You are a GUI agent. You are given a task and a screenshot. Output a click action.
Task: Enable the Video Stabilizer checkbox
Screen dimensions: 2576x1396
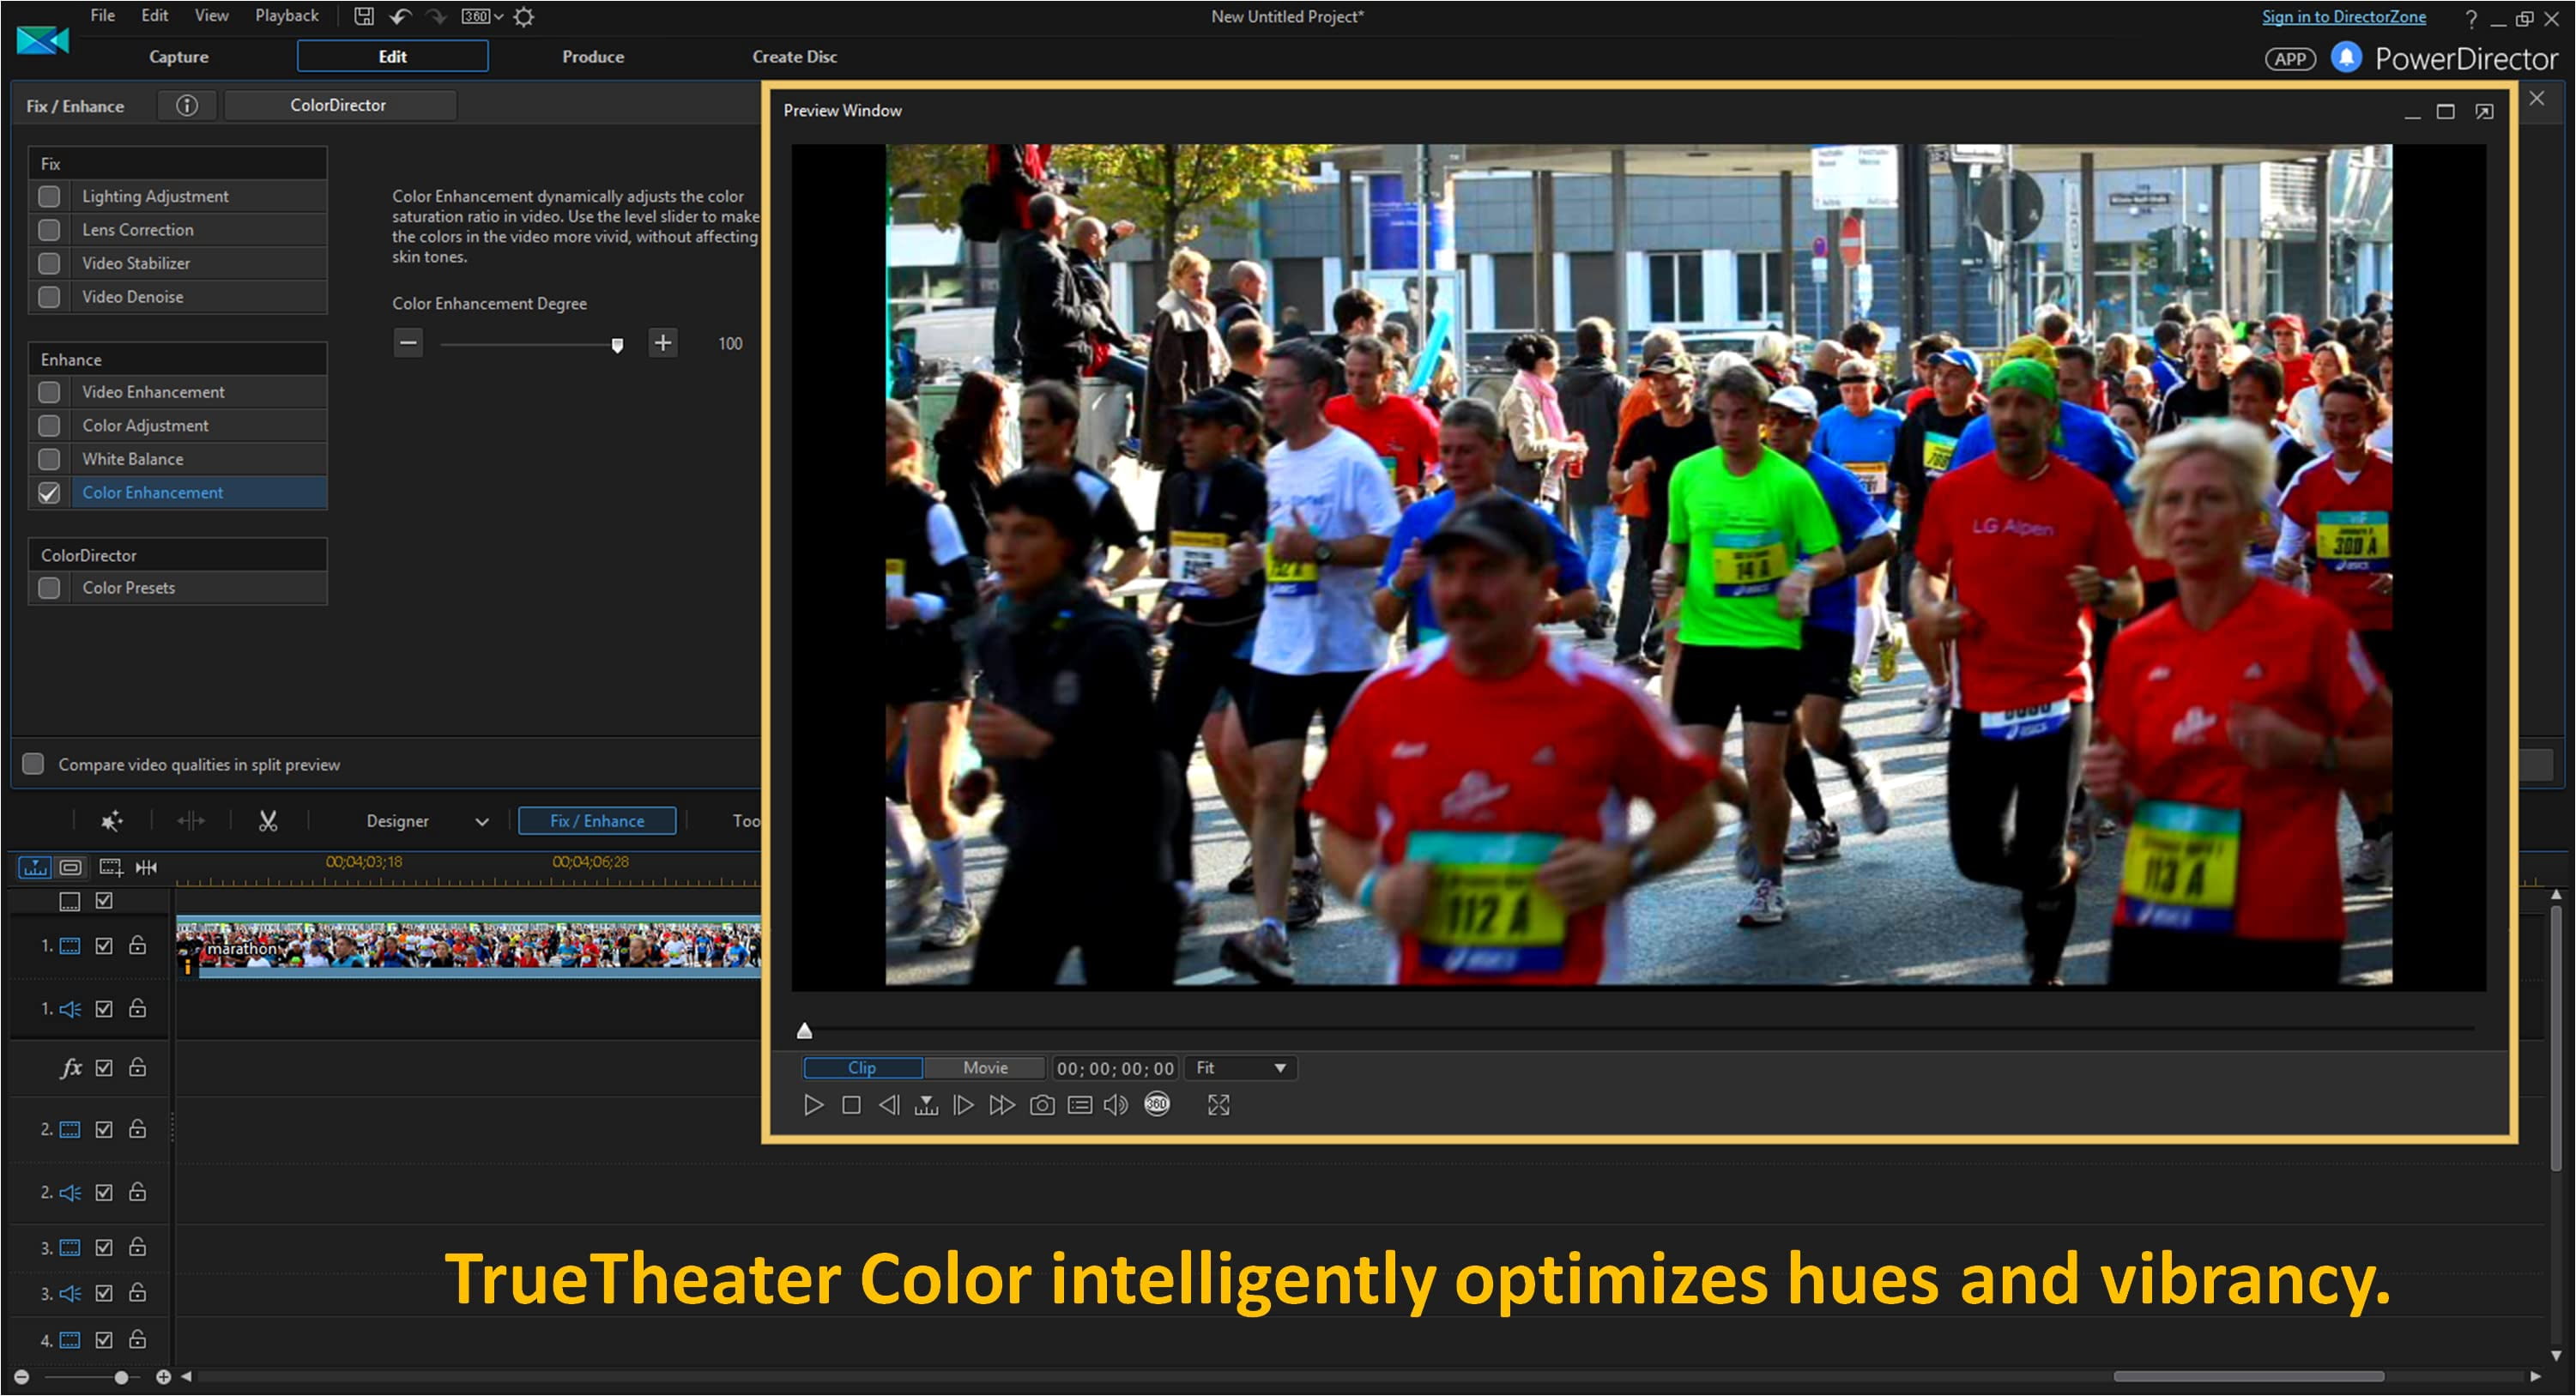[49, 263]
